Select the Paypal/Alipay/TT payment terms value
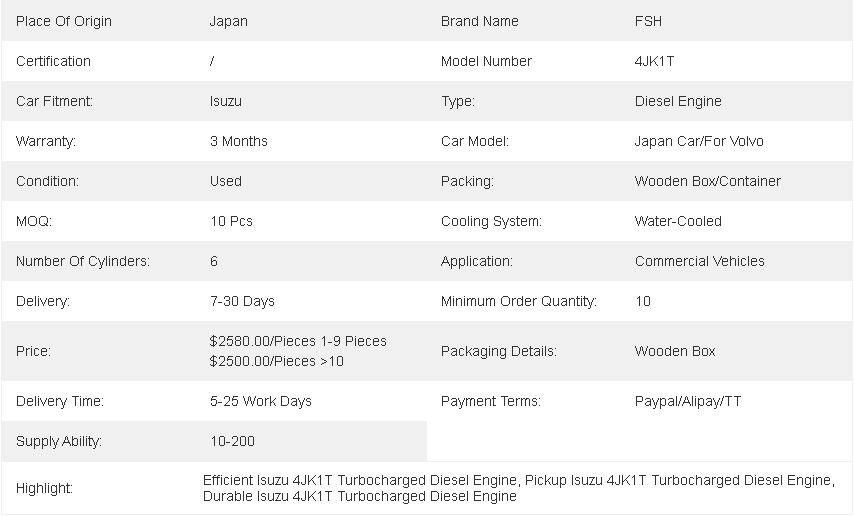Viewport: 854px width, 516px height. tap(687, 402)
